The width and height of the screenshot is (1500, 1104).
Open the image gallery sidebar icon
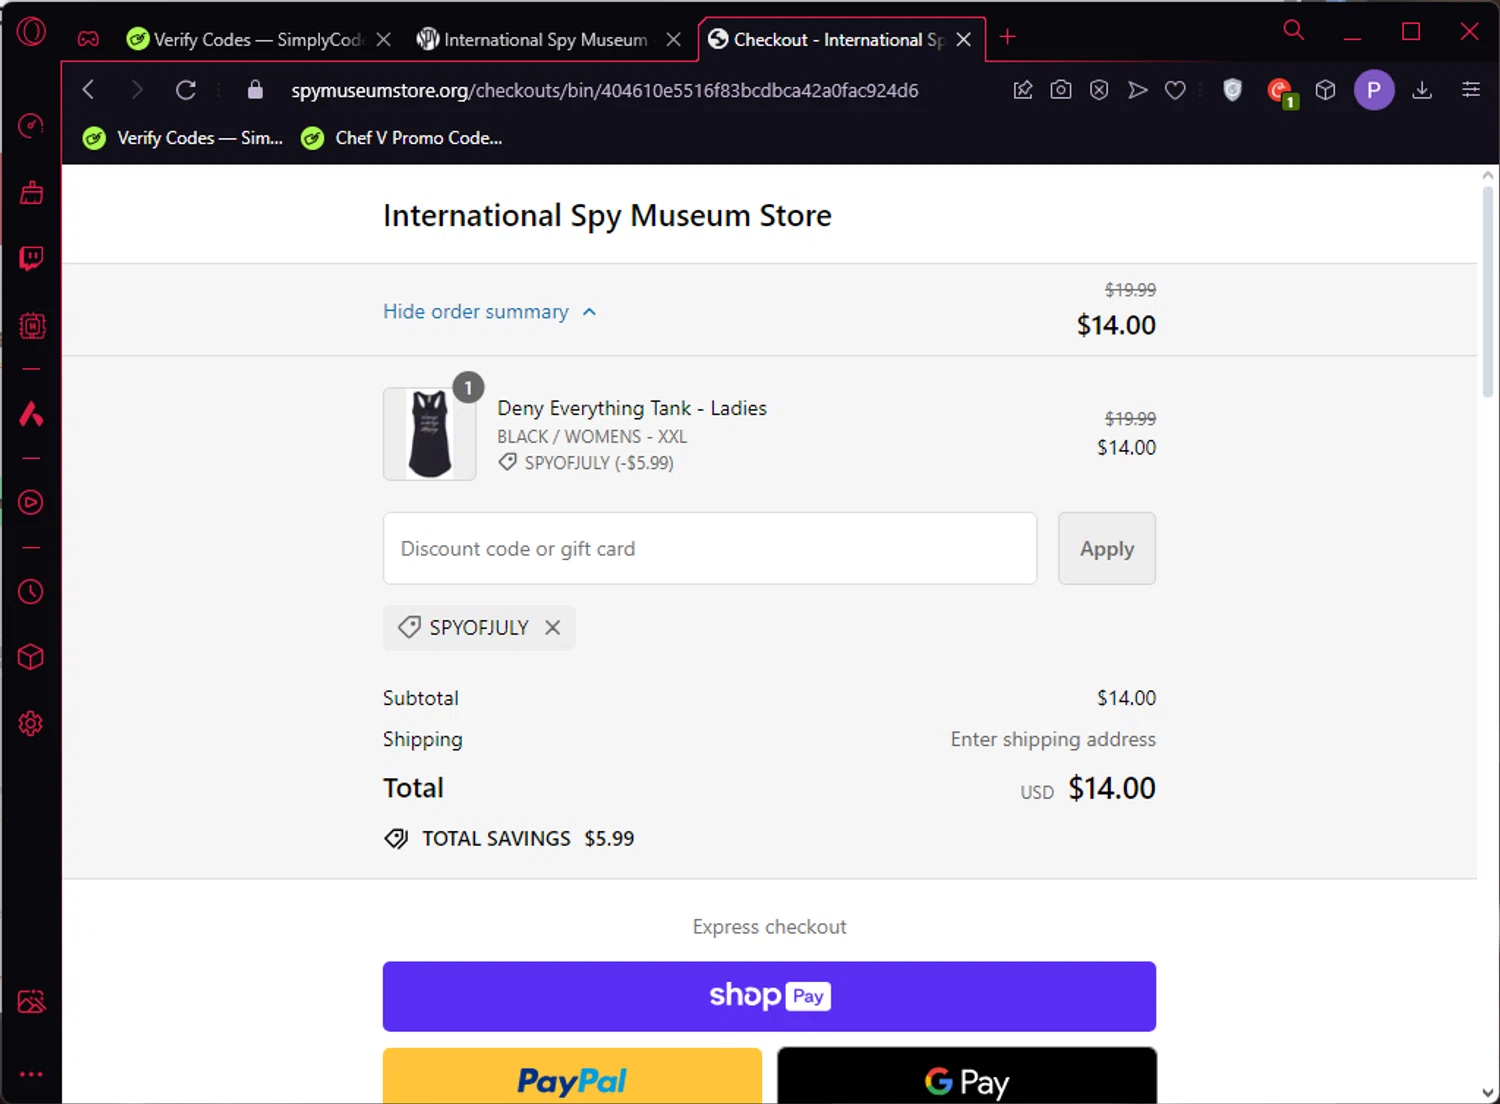click(x=31, y=1002)
